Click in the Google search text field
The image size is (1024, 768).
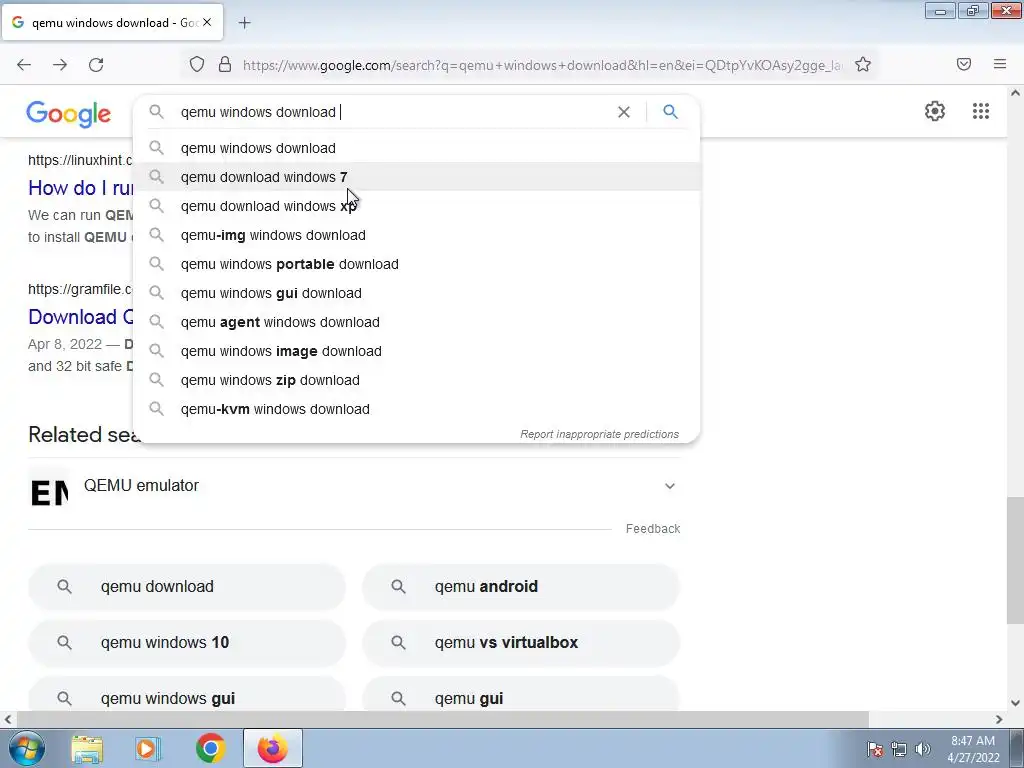392,112
